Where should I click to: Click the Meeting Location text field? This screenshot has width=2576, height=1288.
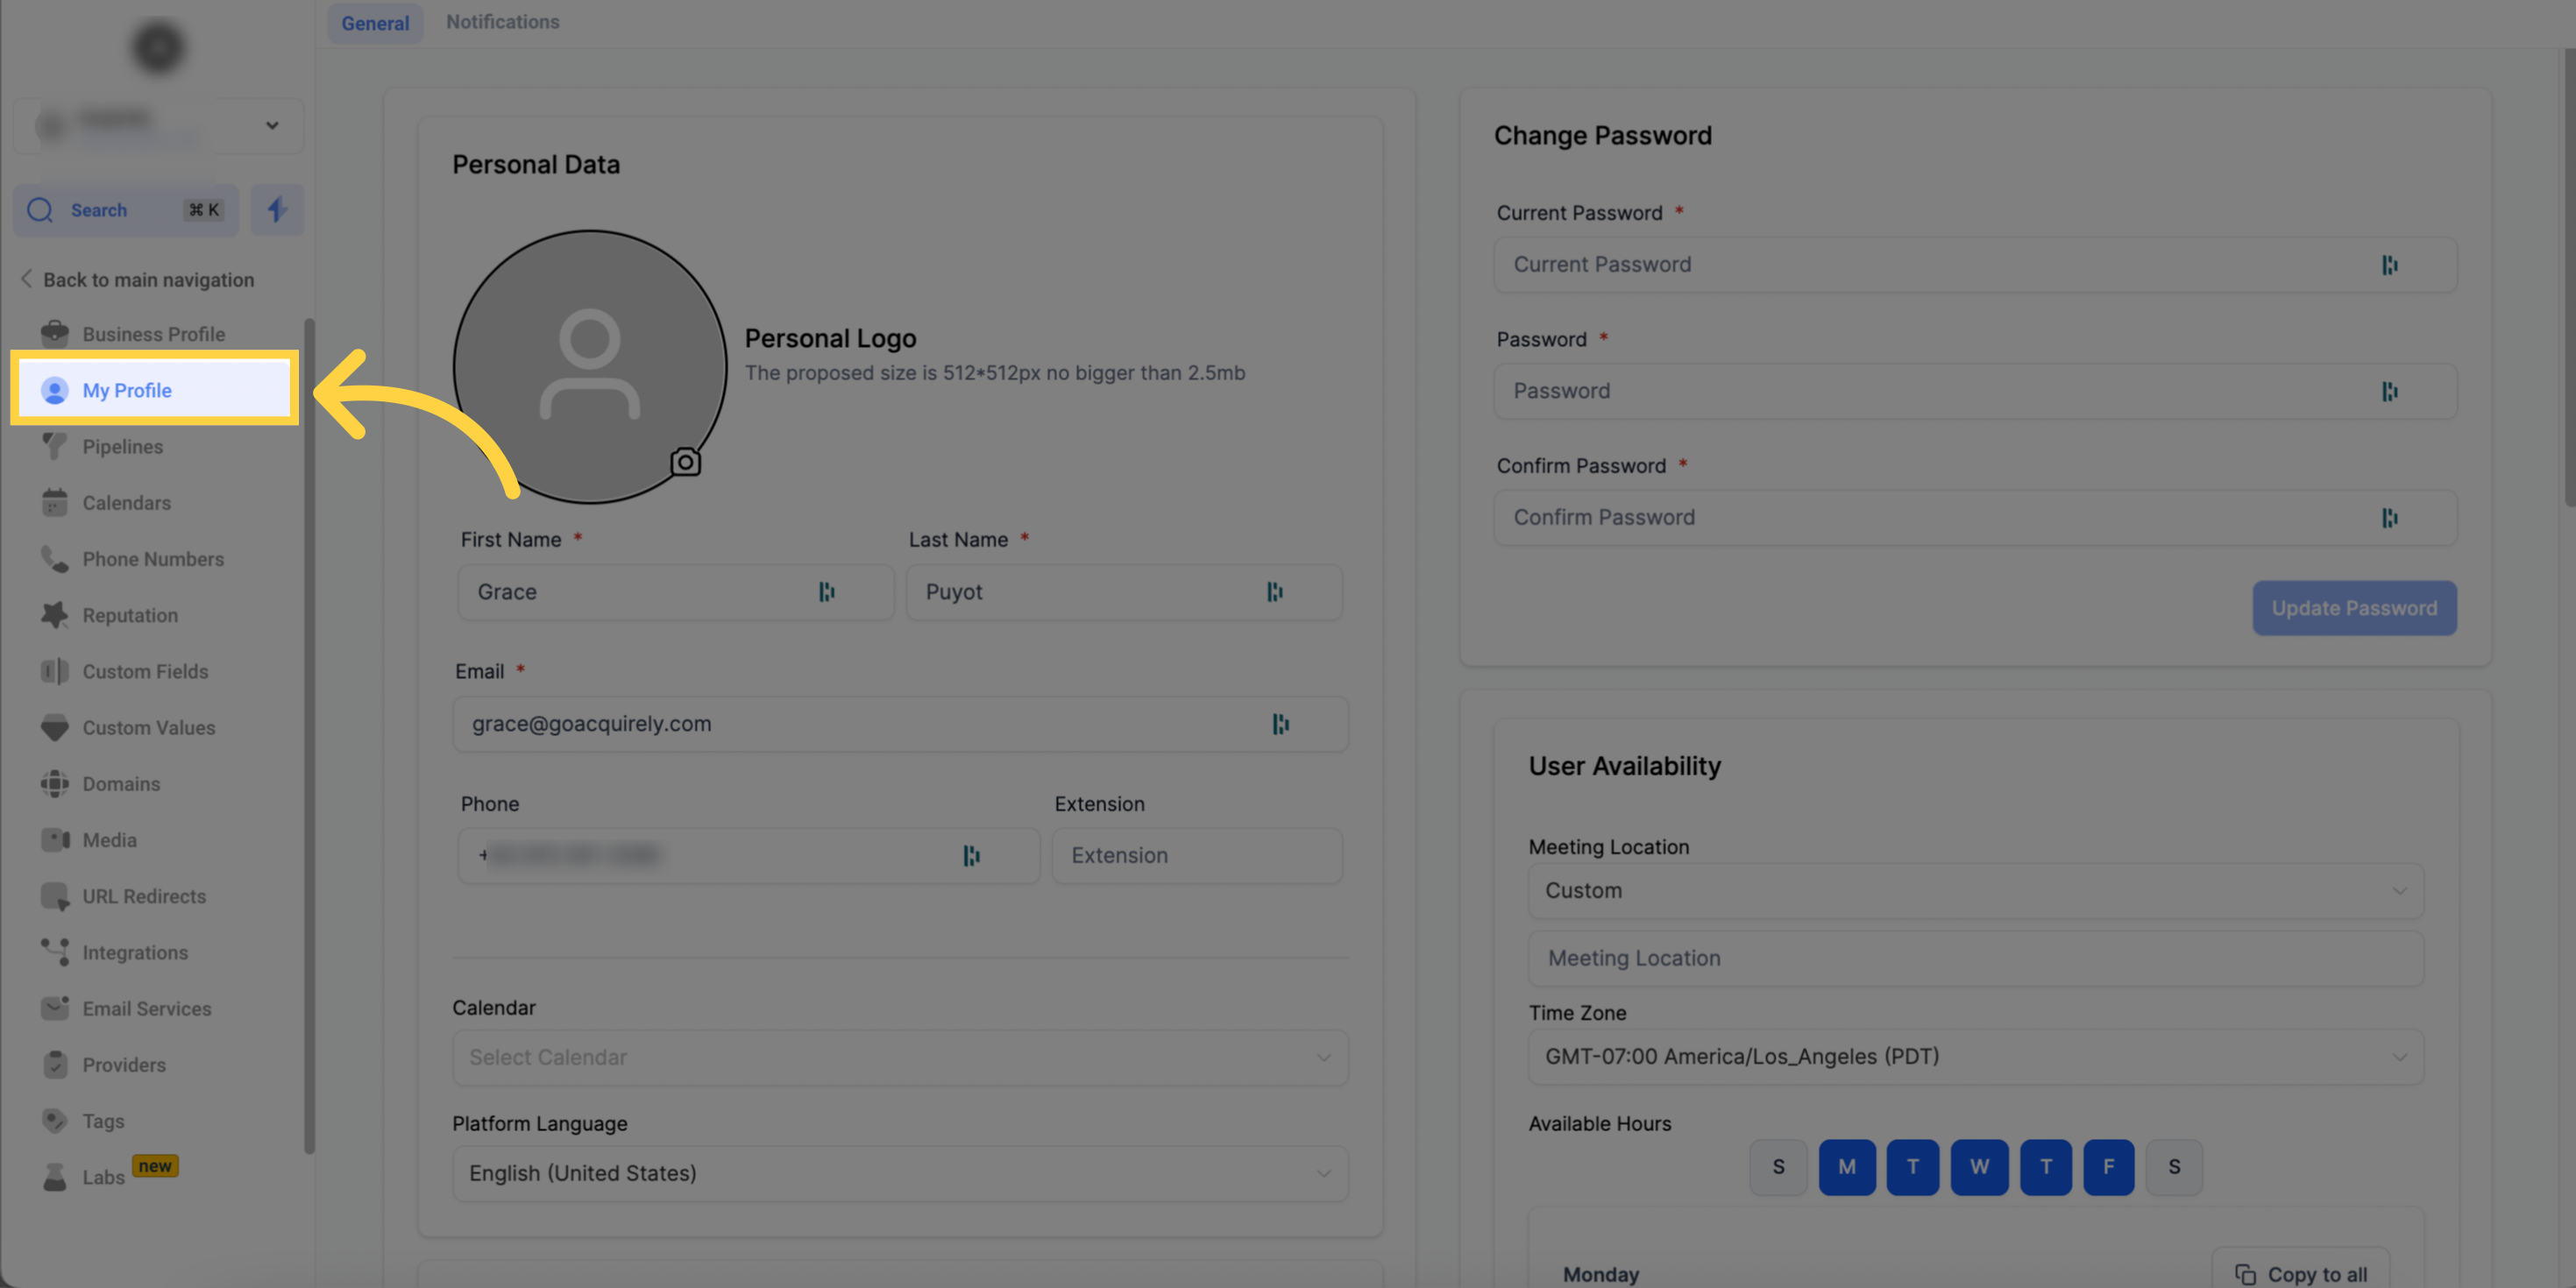click(x=1976, y=959)
